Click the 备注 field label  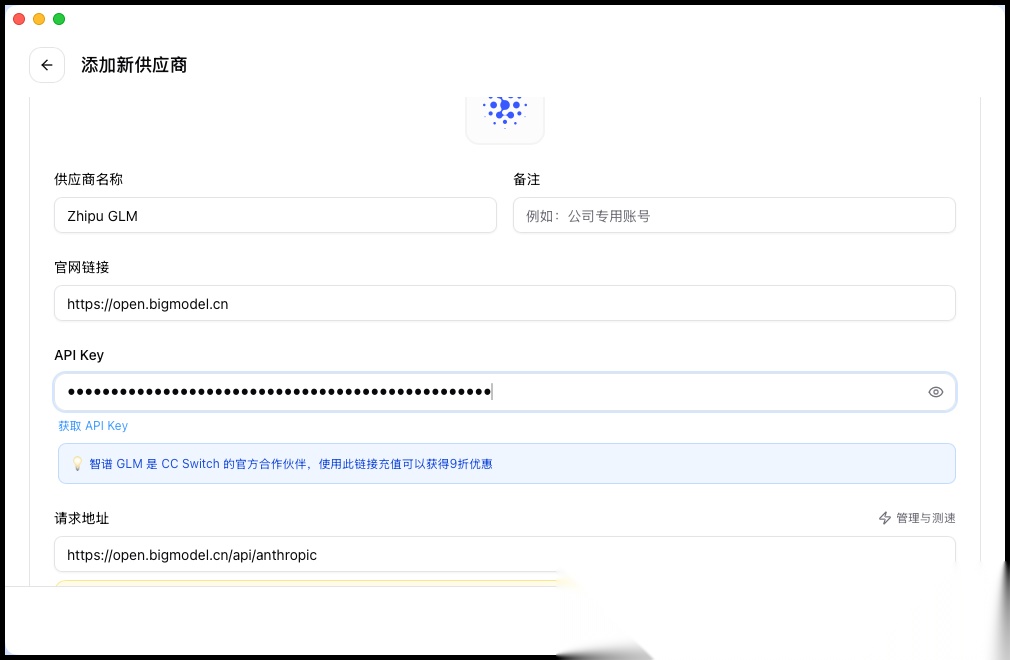[527, 179]
